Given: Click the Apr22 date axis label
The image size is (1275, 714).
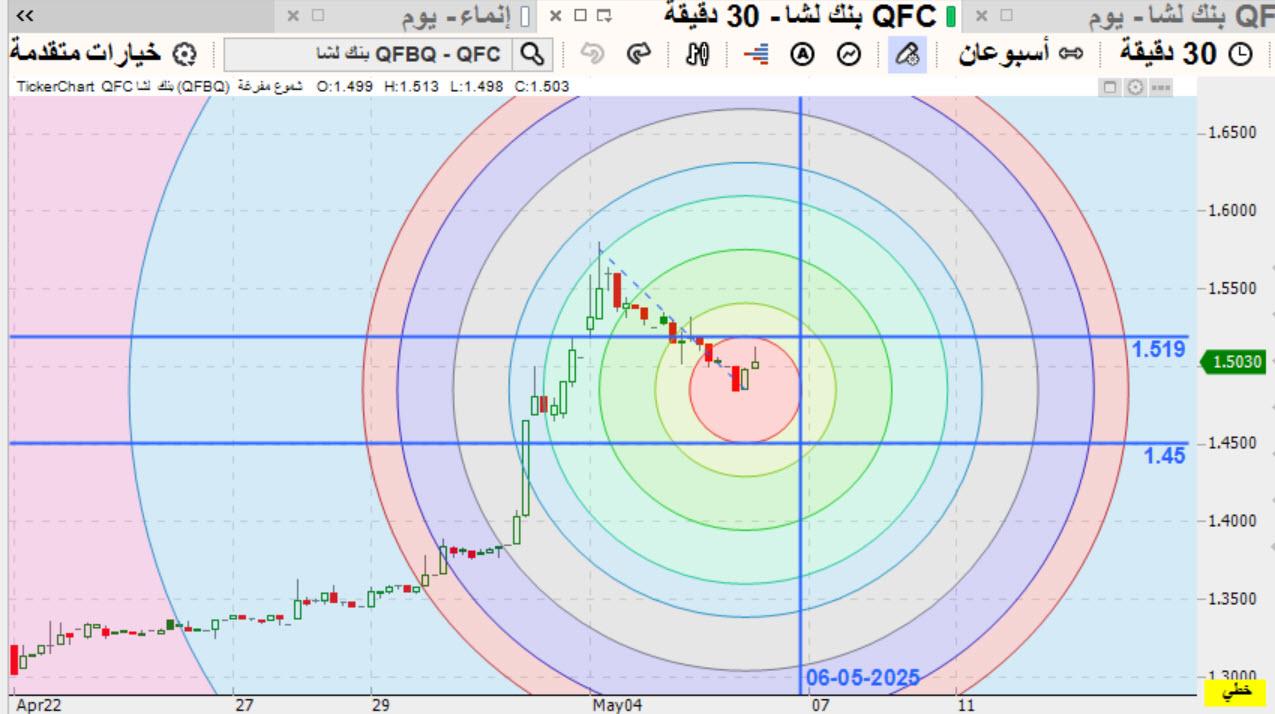Looking at the screenshot, I should [39, 705].
